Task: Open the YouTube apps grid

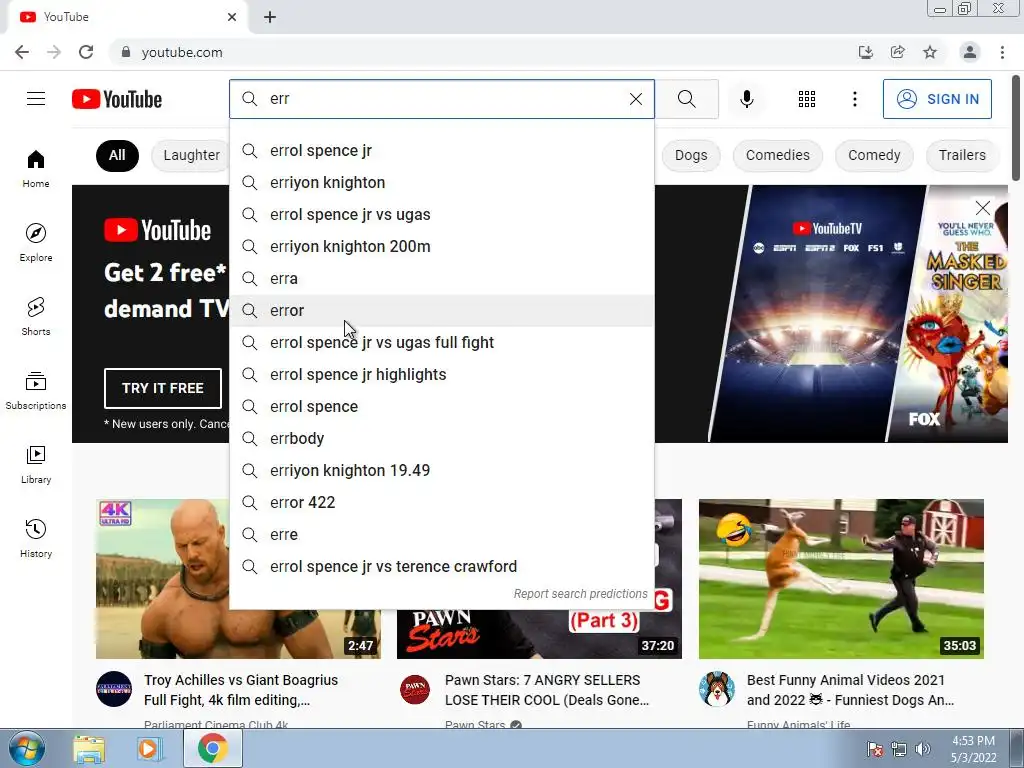Action: [x=807, y=99]
